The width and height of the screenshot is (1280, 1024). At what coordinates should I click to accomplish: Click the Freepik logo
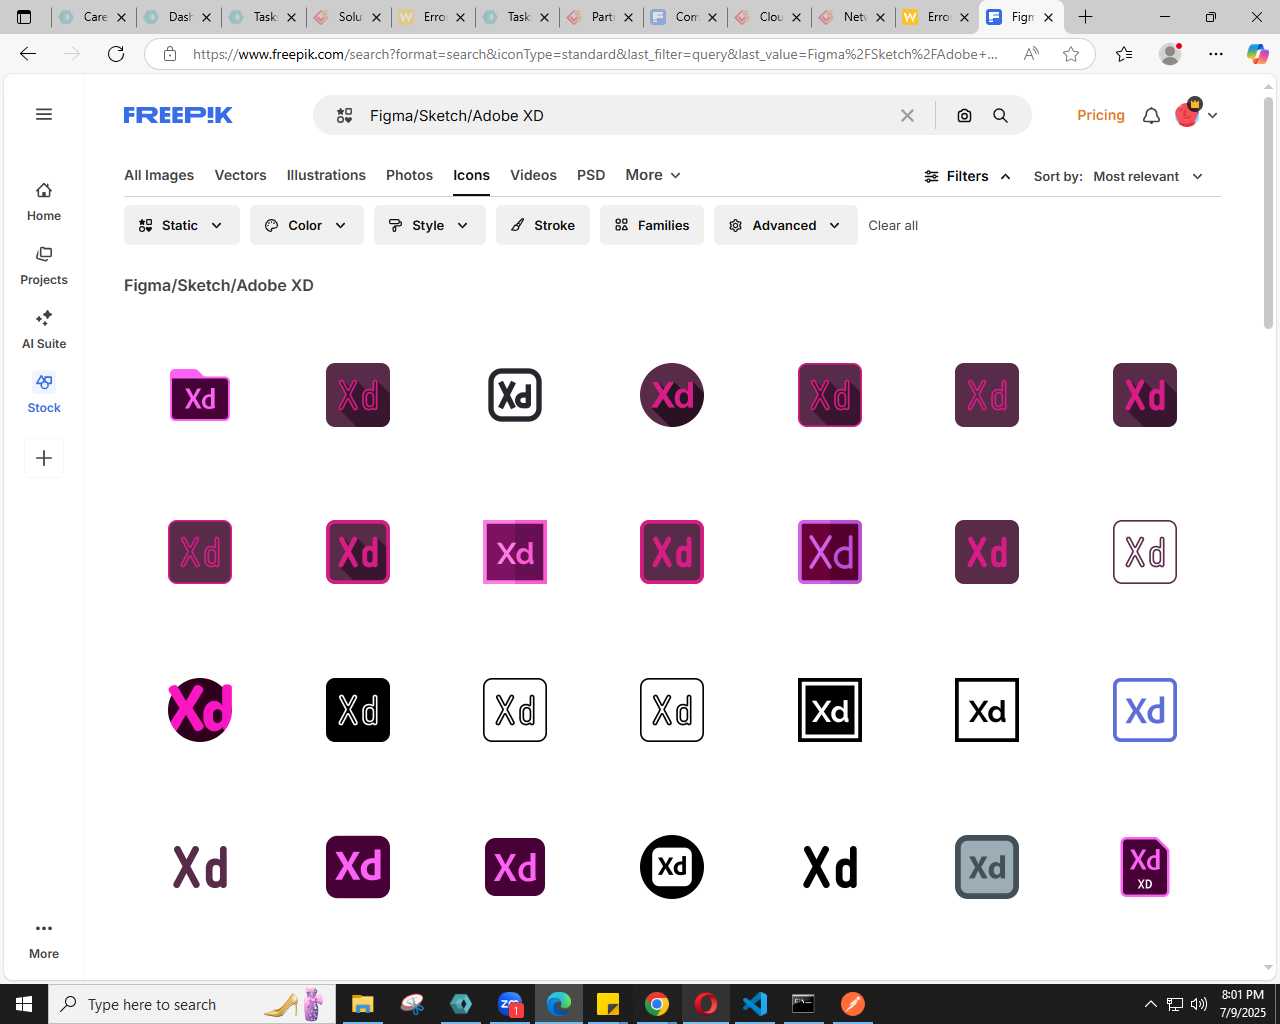click(x=178, y=115)
